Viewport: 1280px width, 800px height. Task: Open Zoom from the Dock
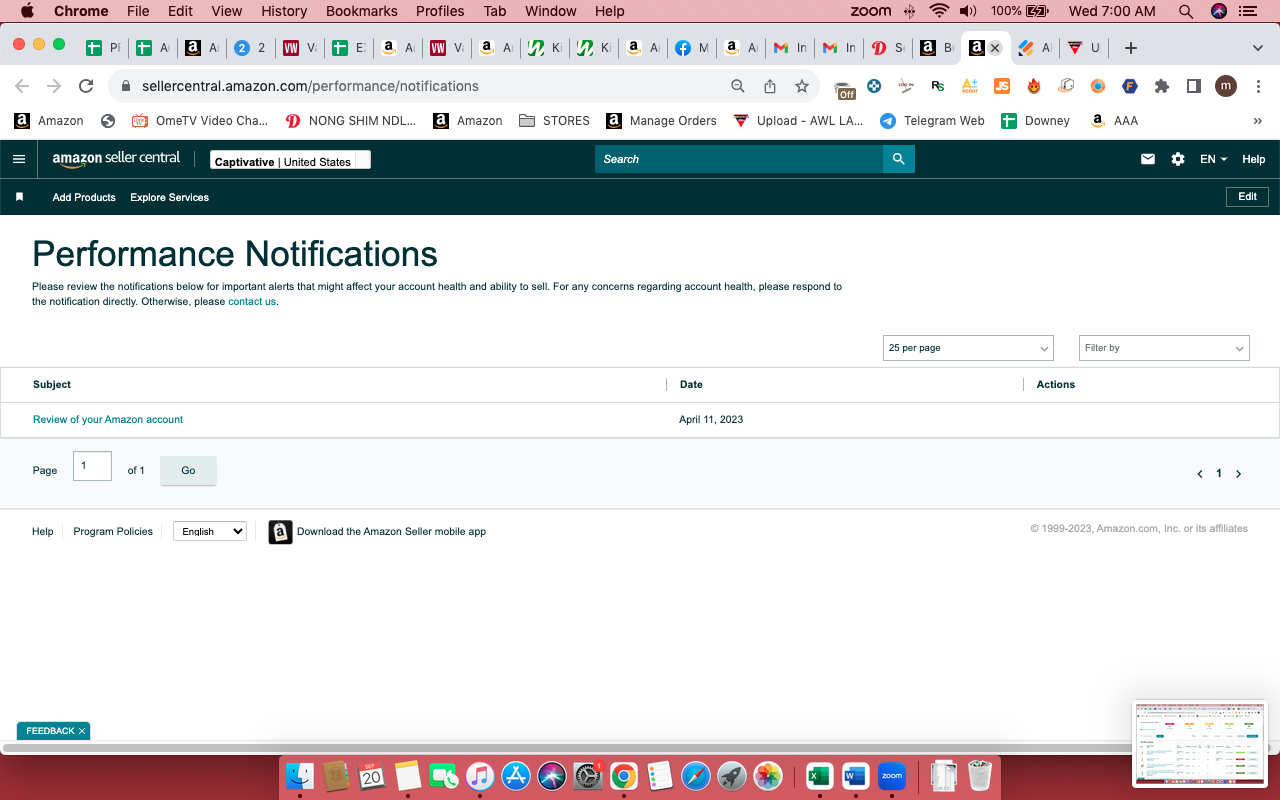(x=892, y=775)
